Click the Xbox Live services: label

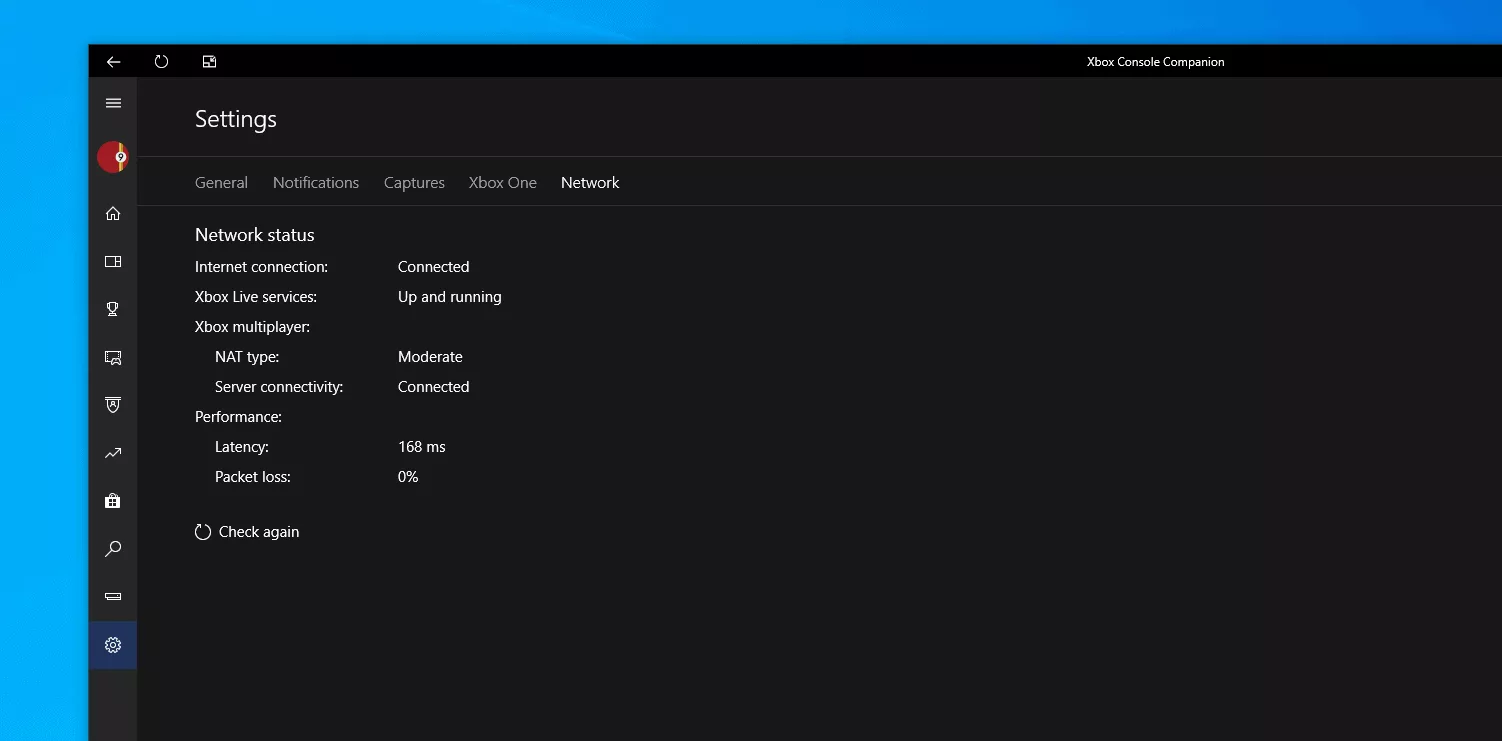pos(256,297)
